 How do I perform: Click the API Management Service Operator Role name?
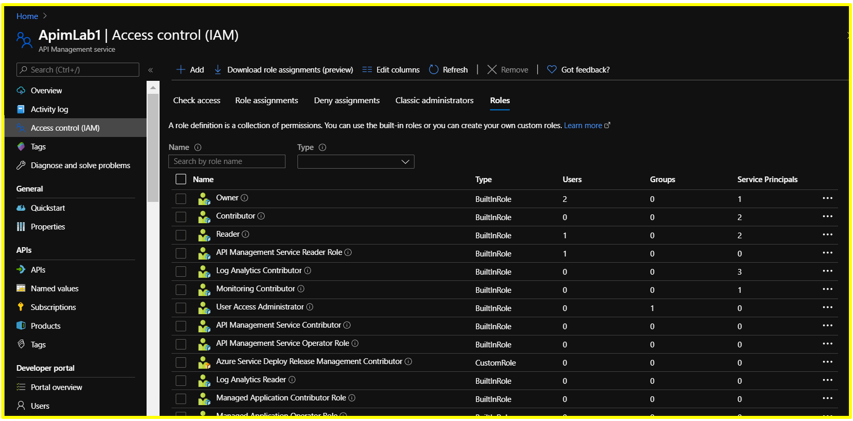[282, 343]
